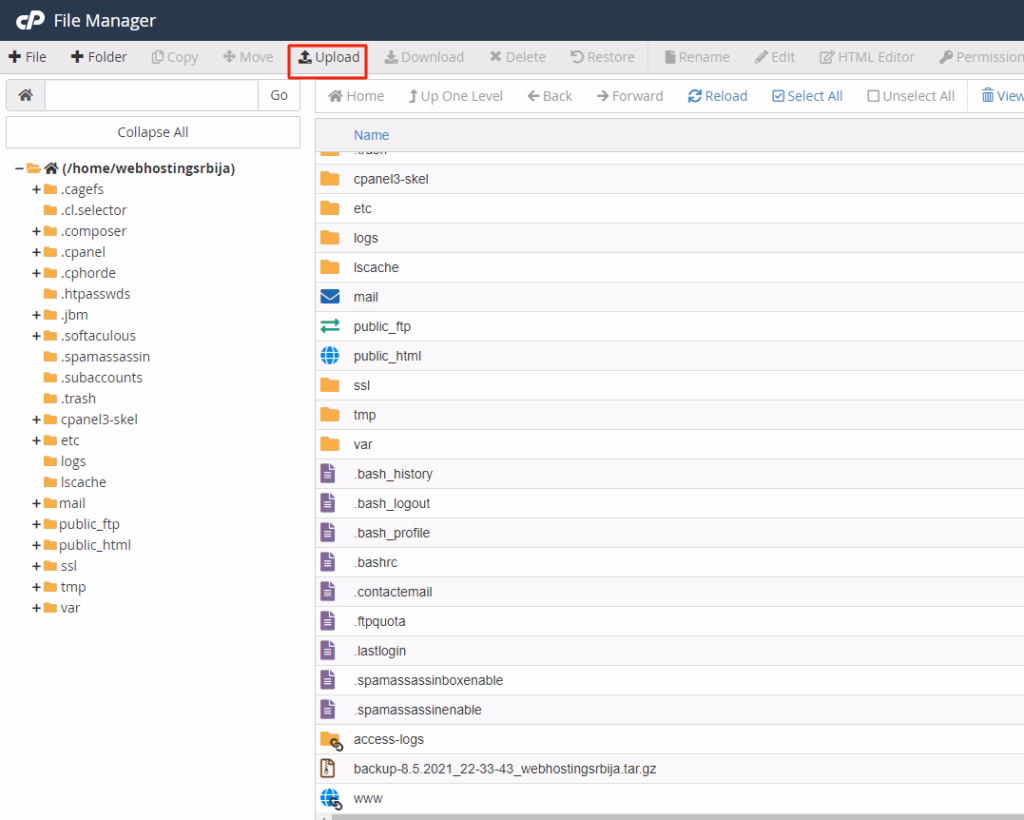1024x820 pixels.
Task: Click the Forward navigation button
Action: pos(630,96)
